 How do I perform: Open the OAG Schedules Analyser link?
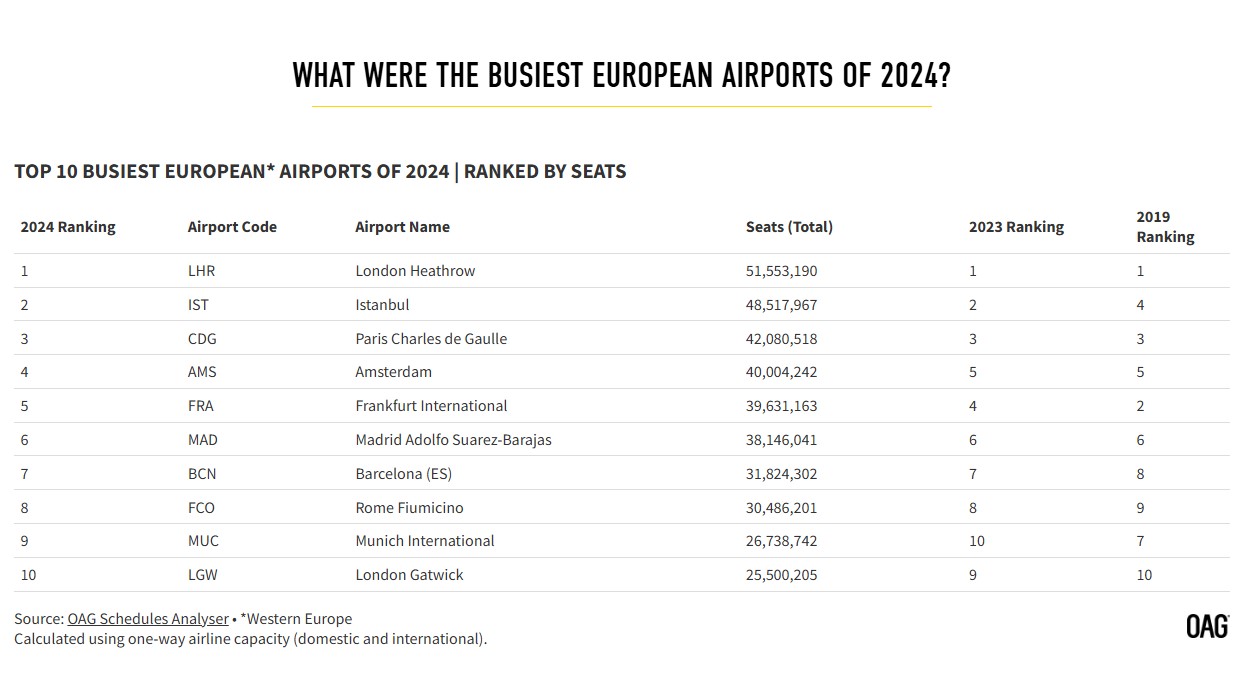(x=148, y=619)
